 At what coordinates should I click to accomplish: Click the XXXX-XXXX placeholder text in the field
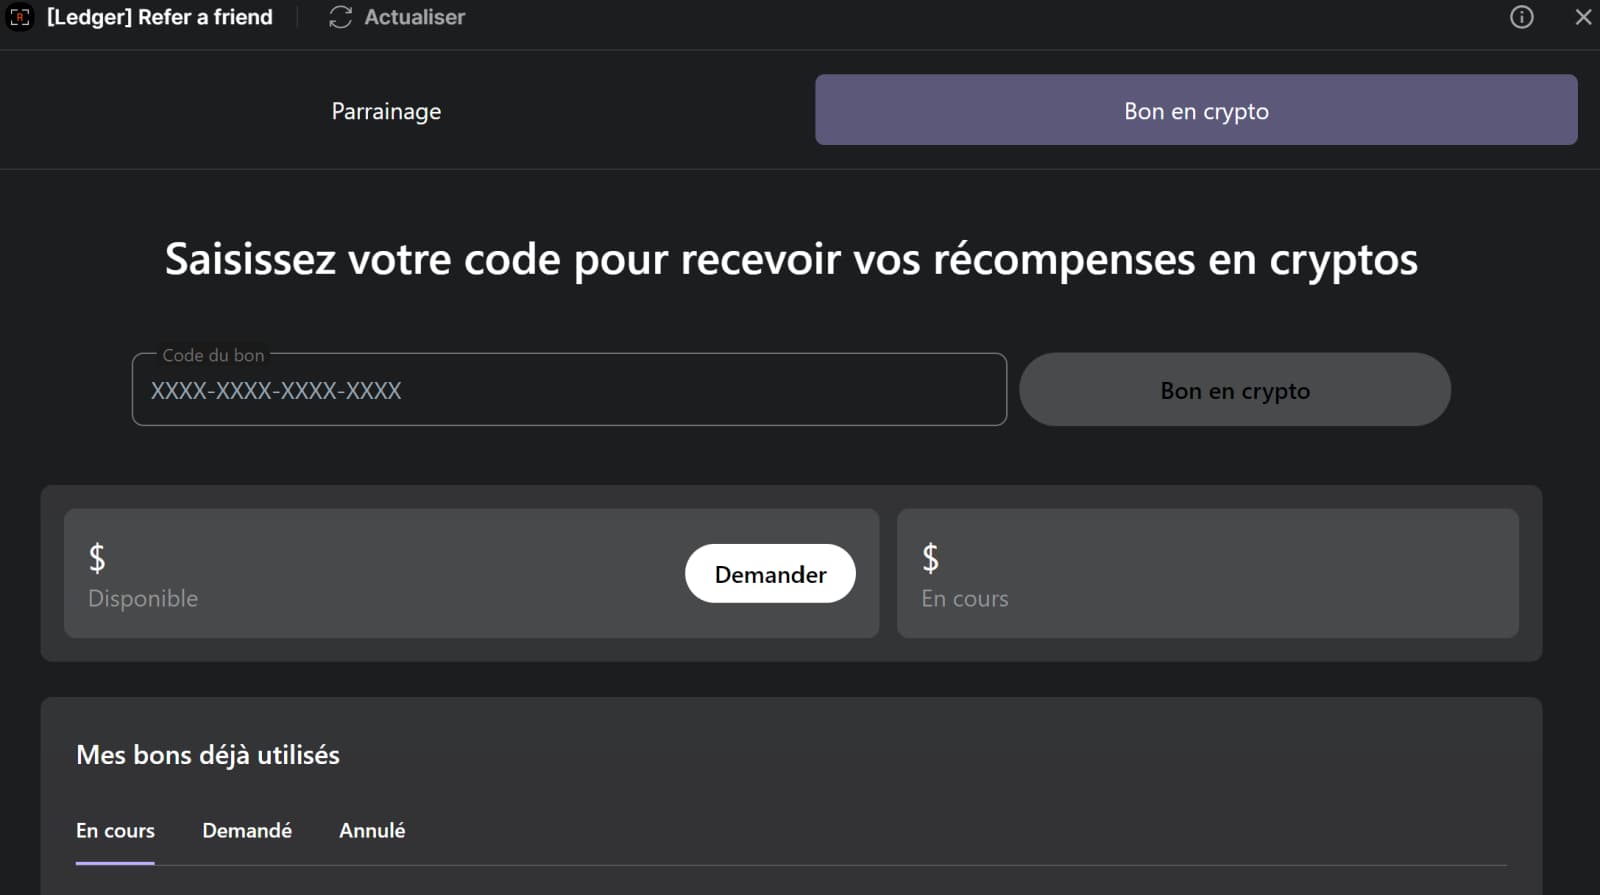275,391
